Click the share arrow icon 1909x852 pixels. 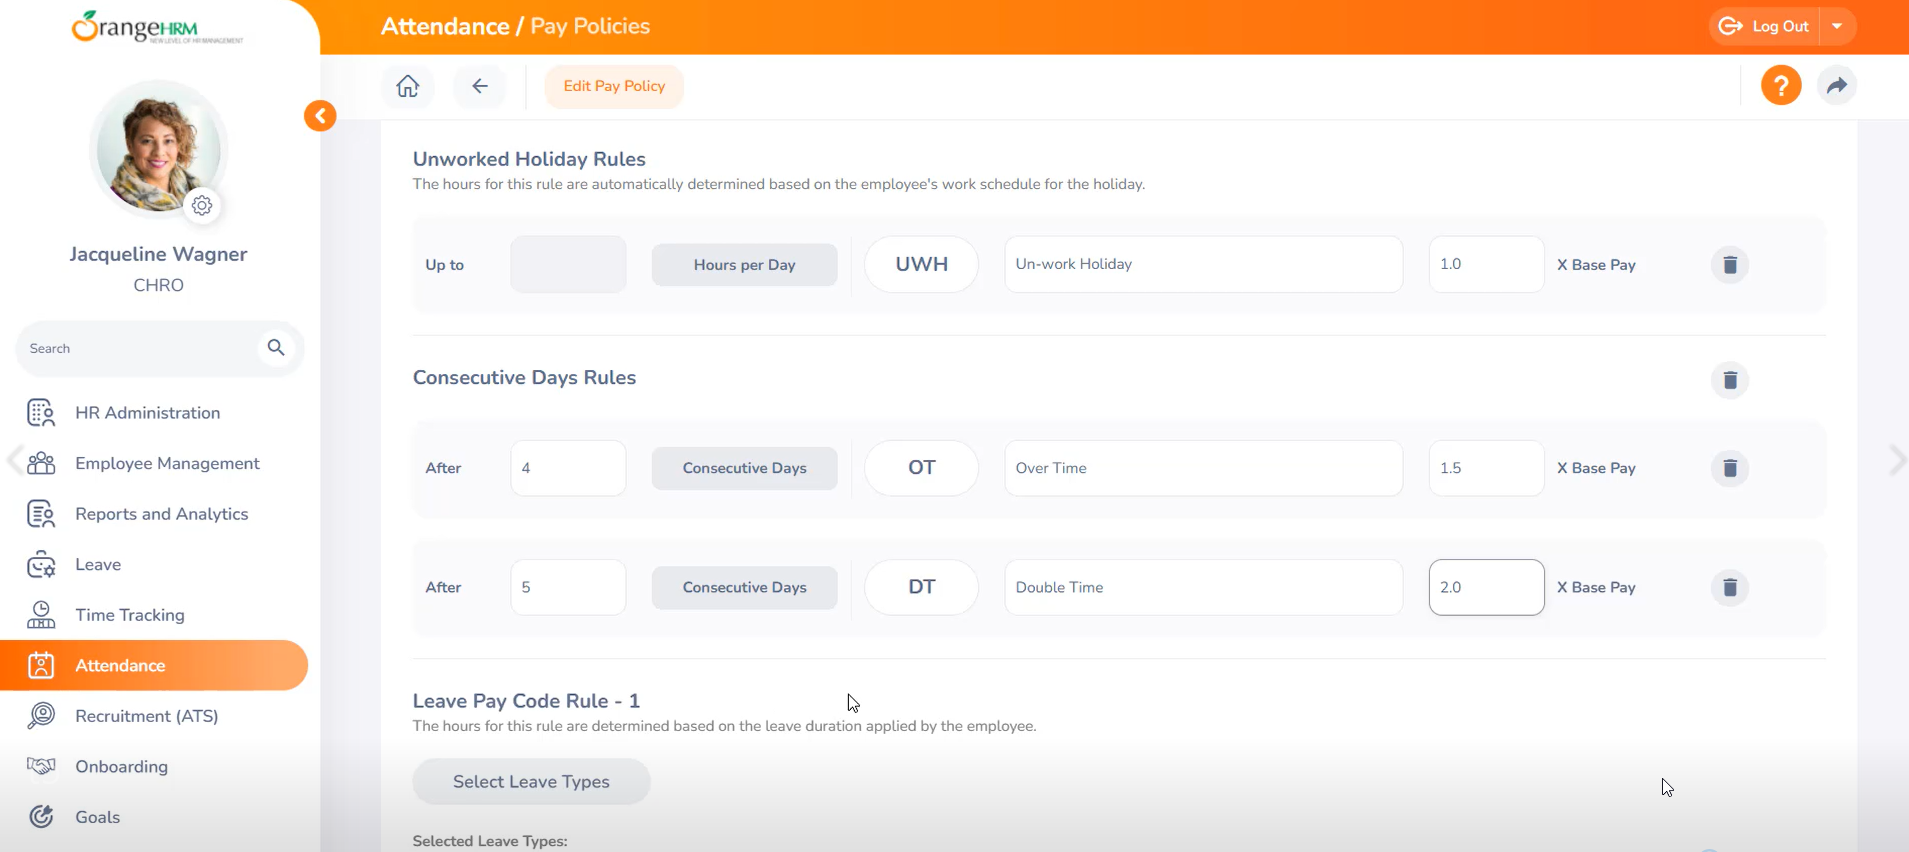[1836, 86]
